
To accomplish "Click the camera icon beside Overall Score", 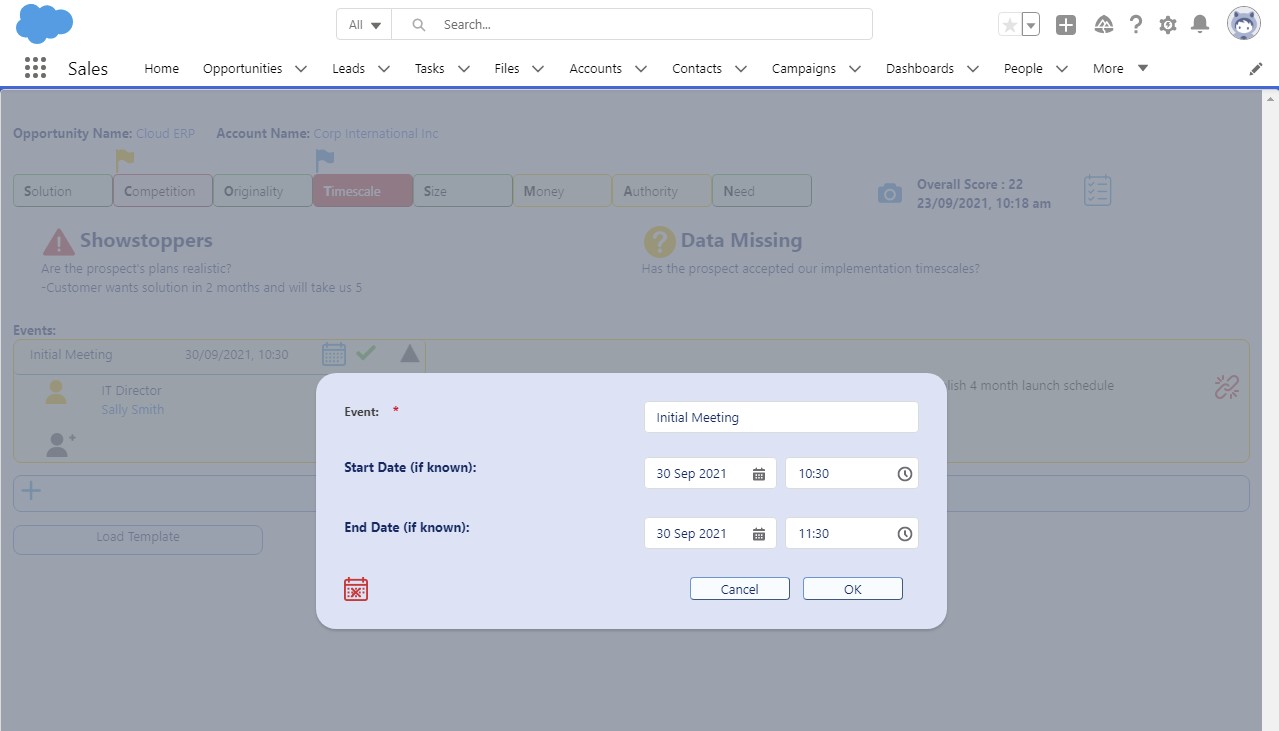I will [889, 191].
